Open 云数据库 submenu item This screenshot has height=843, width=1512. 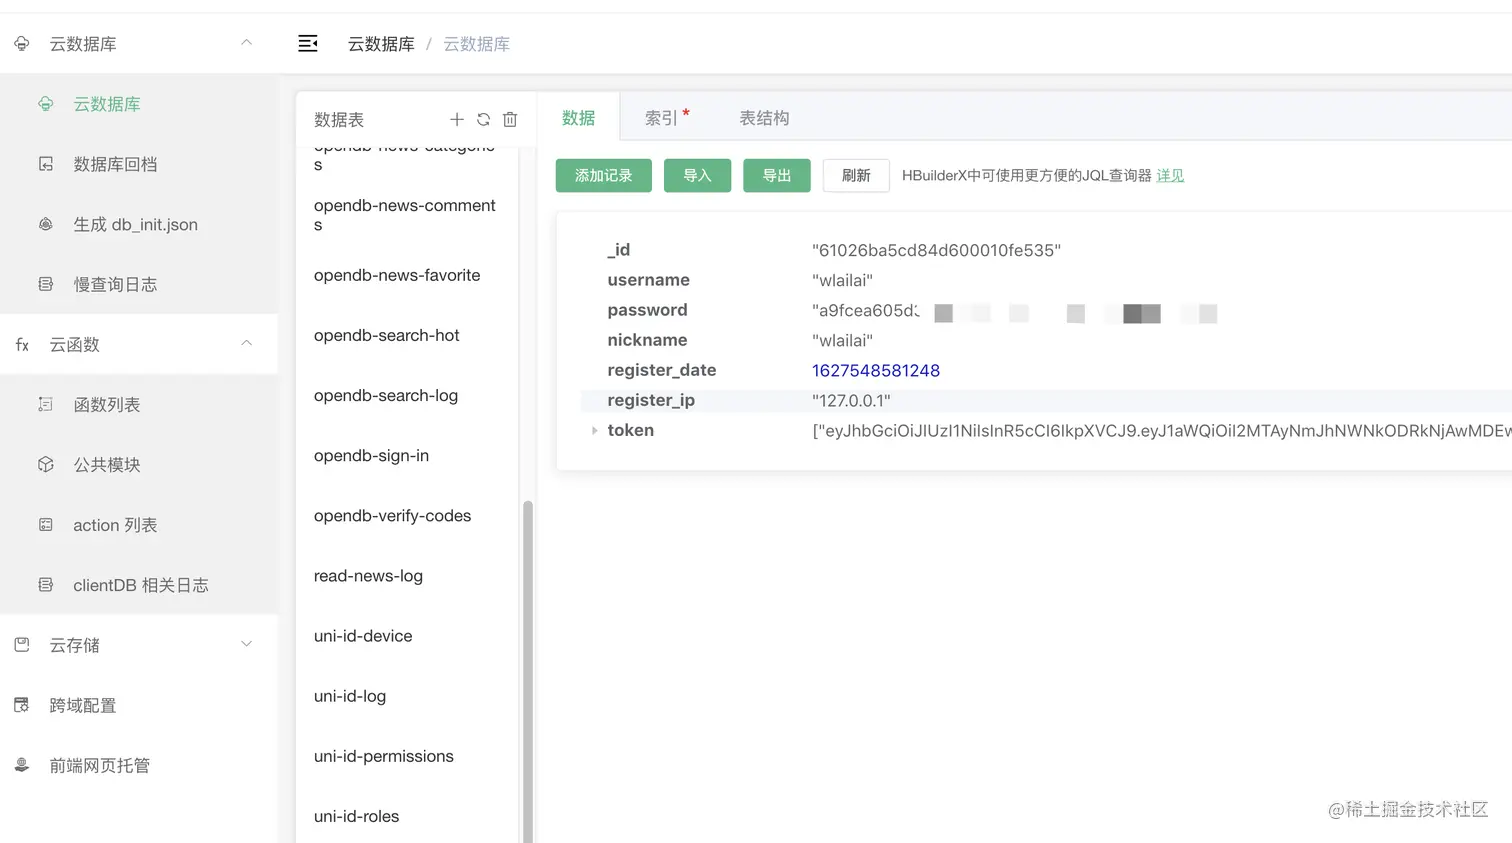[x=139, y=104]
